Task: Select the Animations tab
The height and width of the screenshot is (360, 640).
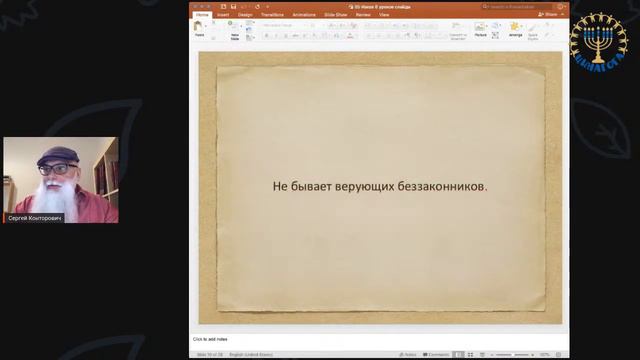Action: pyautogui.click(x=304, y=15)
